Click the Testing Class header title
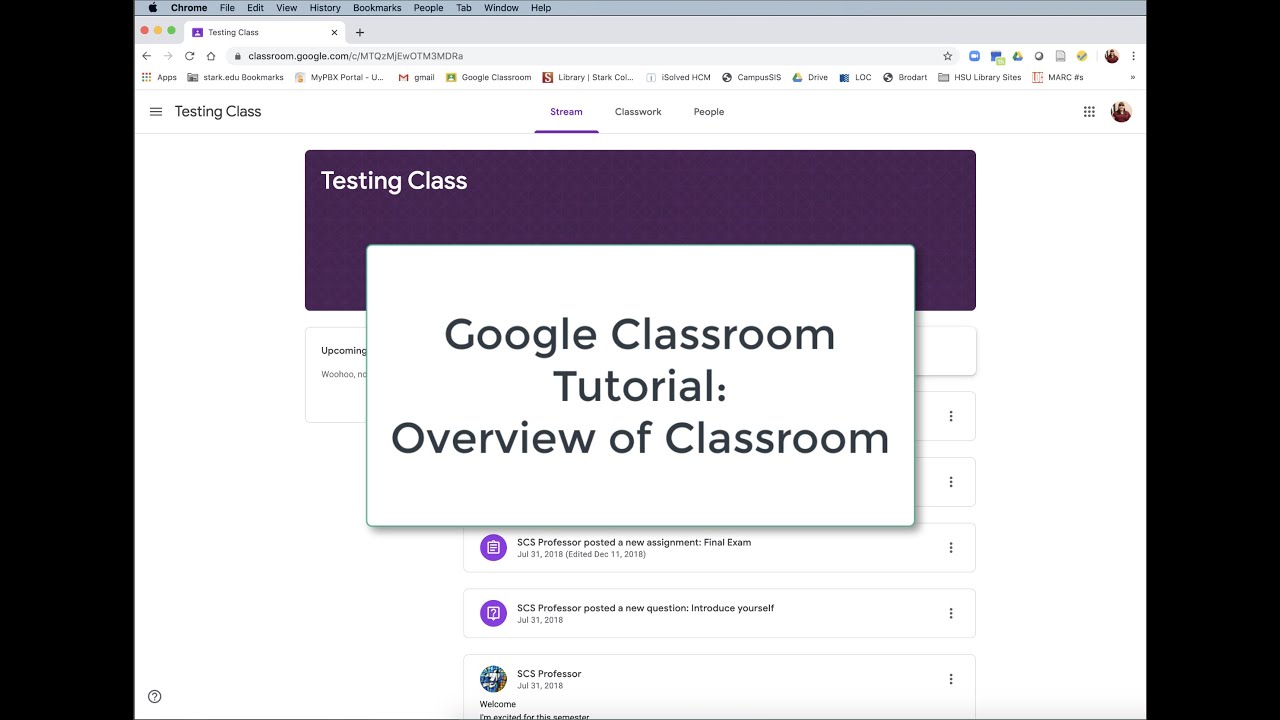Viewport: 1280px width, 720px height. coord(218,112)
